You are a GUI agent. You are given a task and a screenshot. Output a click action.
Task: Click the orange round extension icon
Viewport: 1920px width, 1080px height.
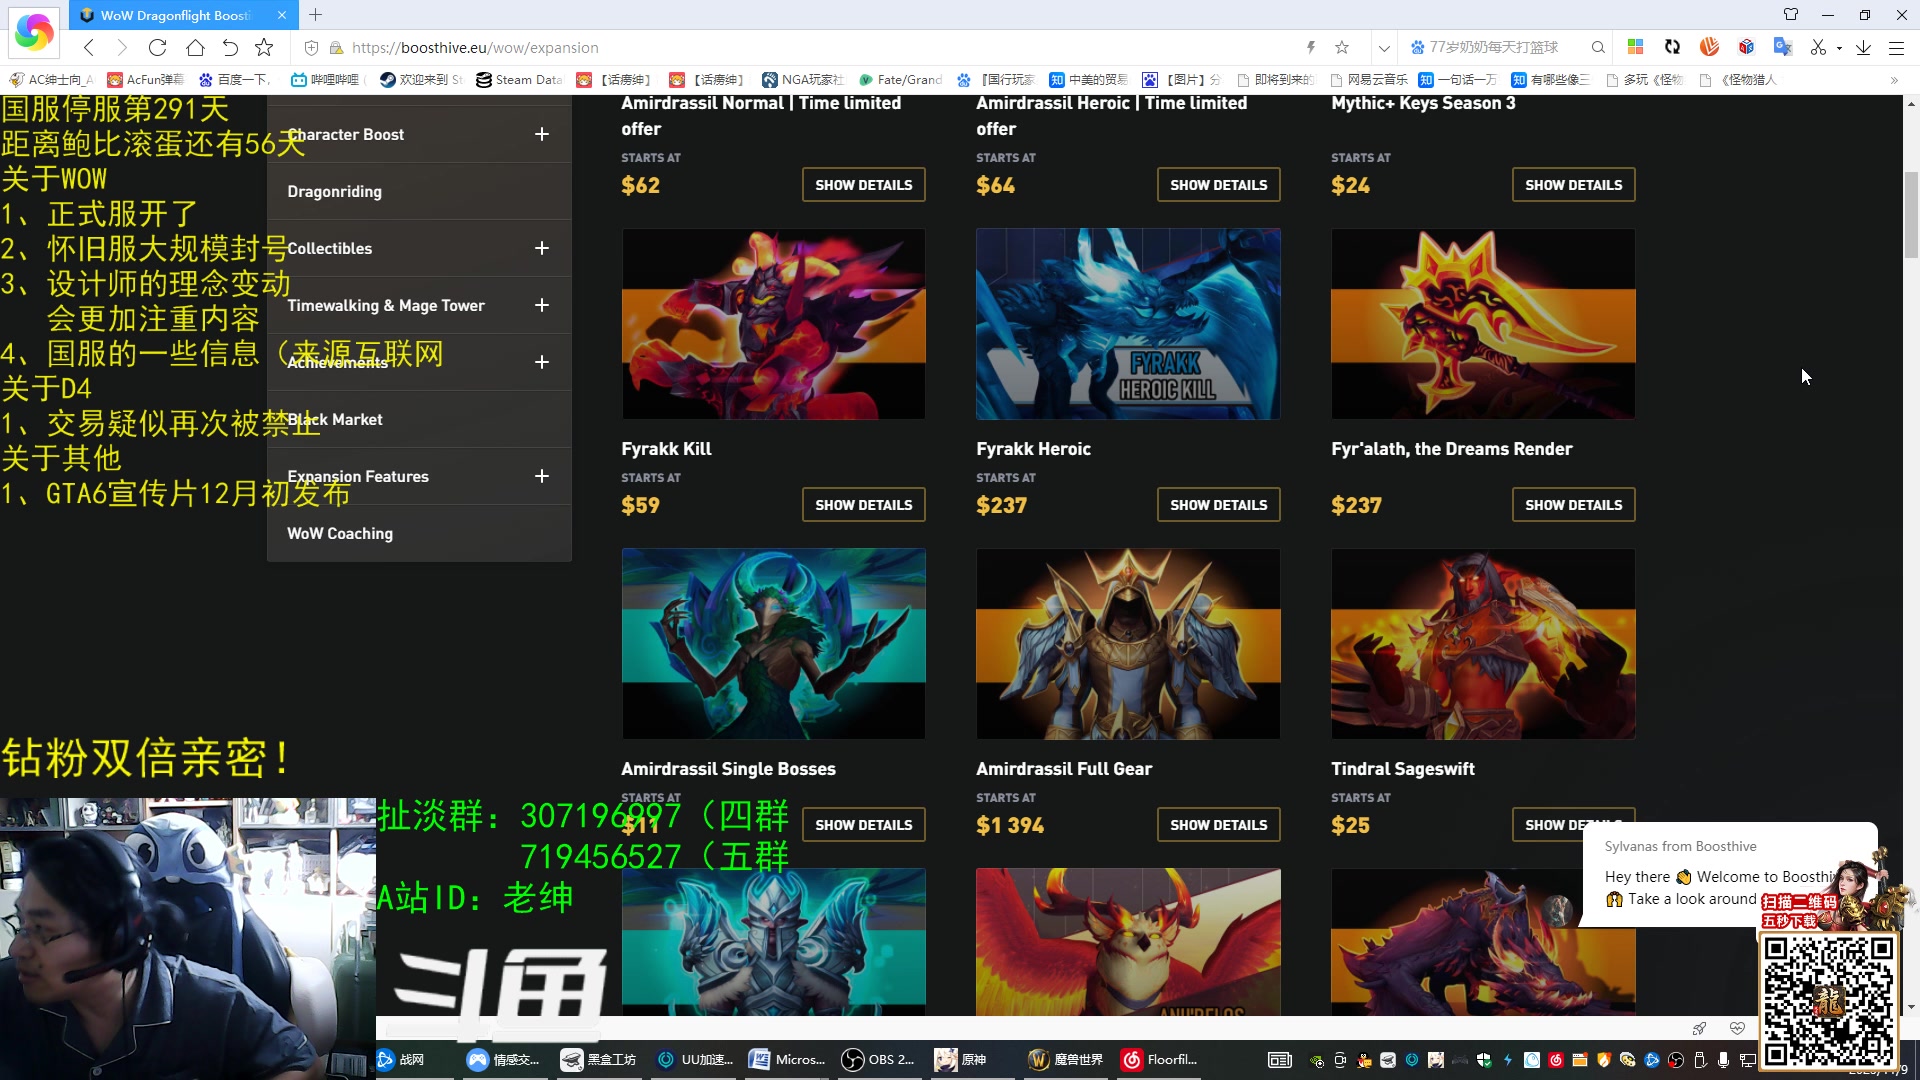point(1709,47)
